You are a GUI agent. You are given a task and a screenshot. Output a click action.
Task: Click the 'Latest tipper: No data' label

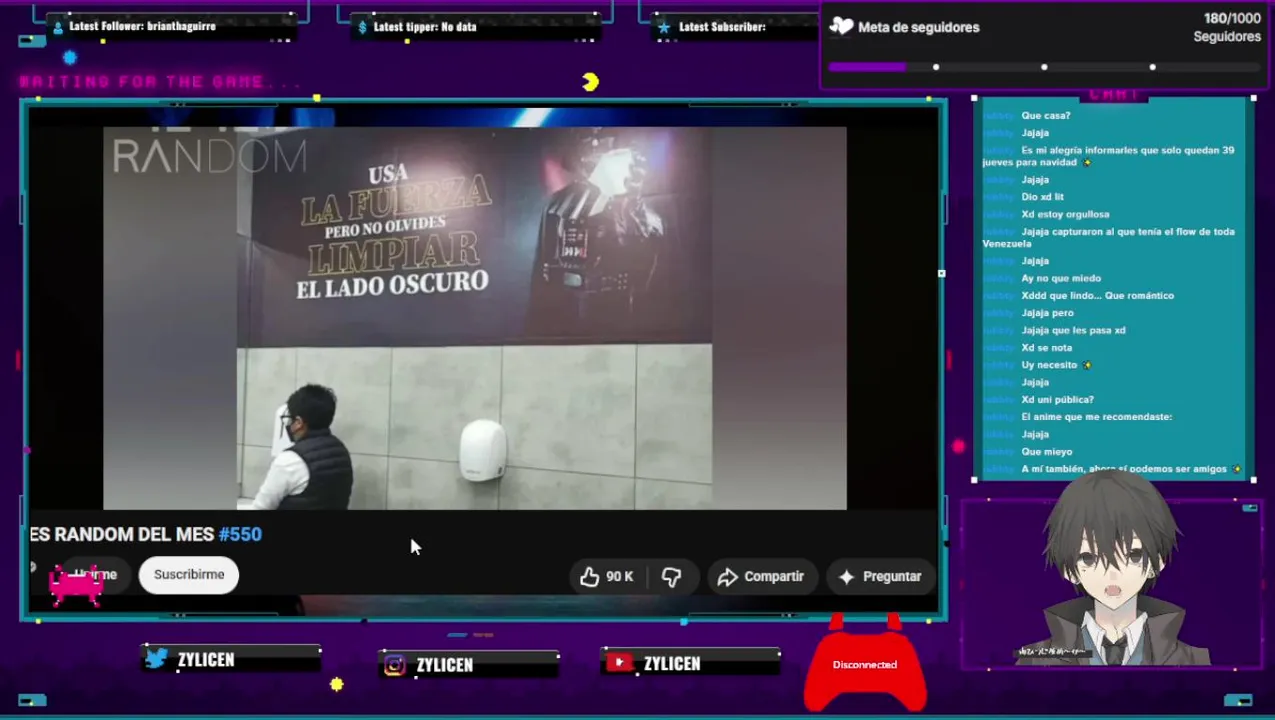tap(425, 27)
